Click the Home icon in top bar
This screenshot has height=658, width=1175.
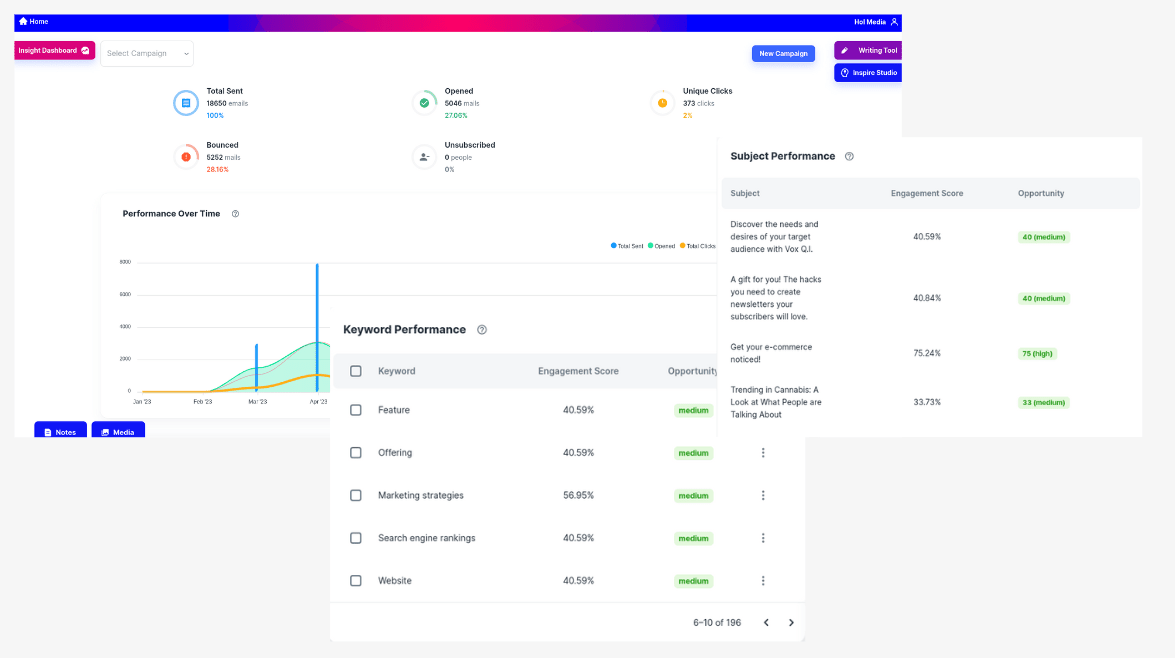coord(23,21)
